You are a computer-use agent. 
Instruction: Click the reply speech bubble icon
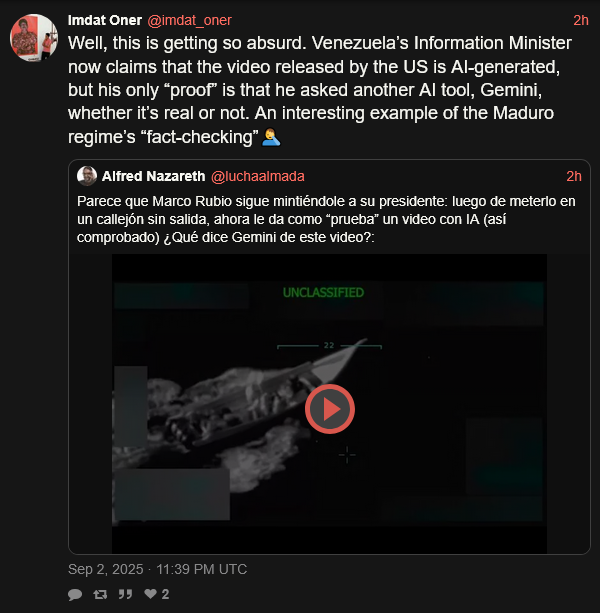point(75,595)
